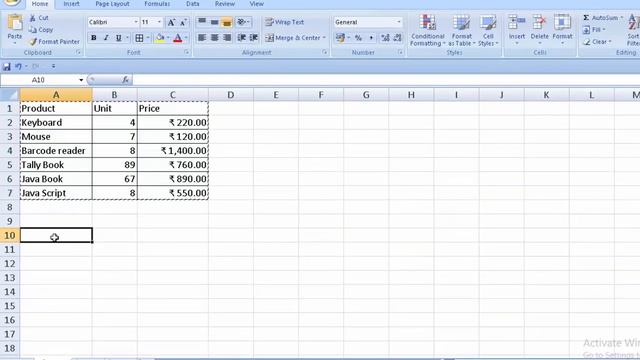Viewport: 640px width, 360px height.
Task: Click the Copy button
Action: tap(41, 30)
